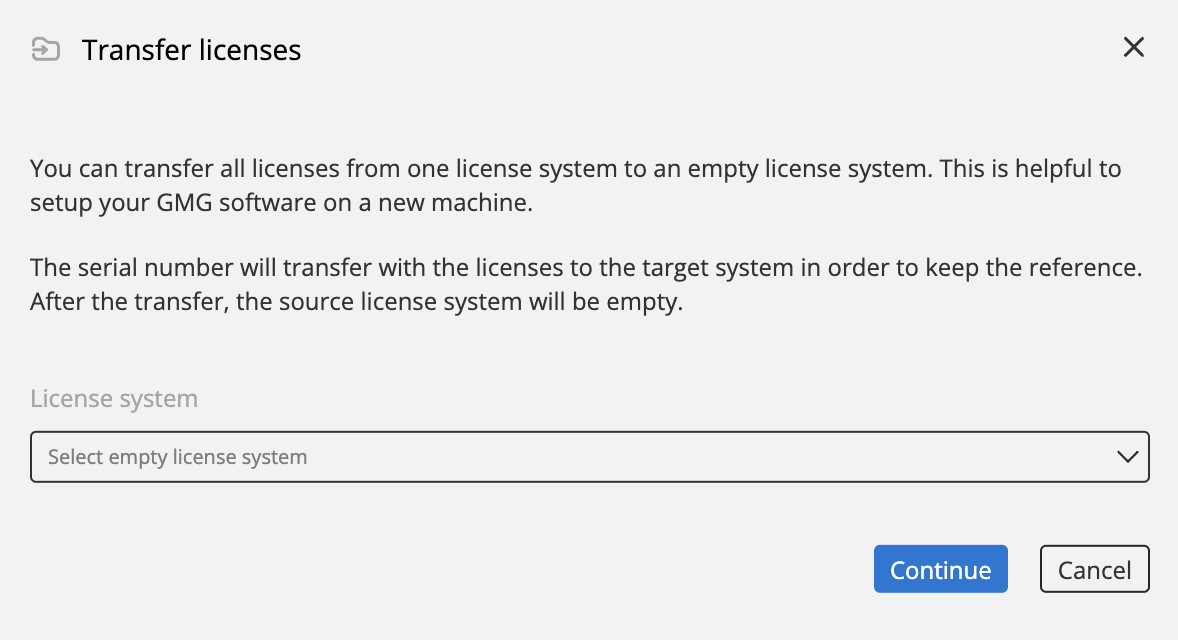Show the list of empty license systems
Image resolution: width=1178 pixels, height=640 pixels.
590,457
